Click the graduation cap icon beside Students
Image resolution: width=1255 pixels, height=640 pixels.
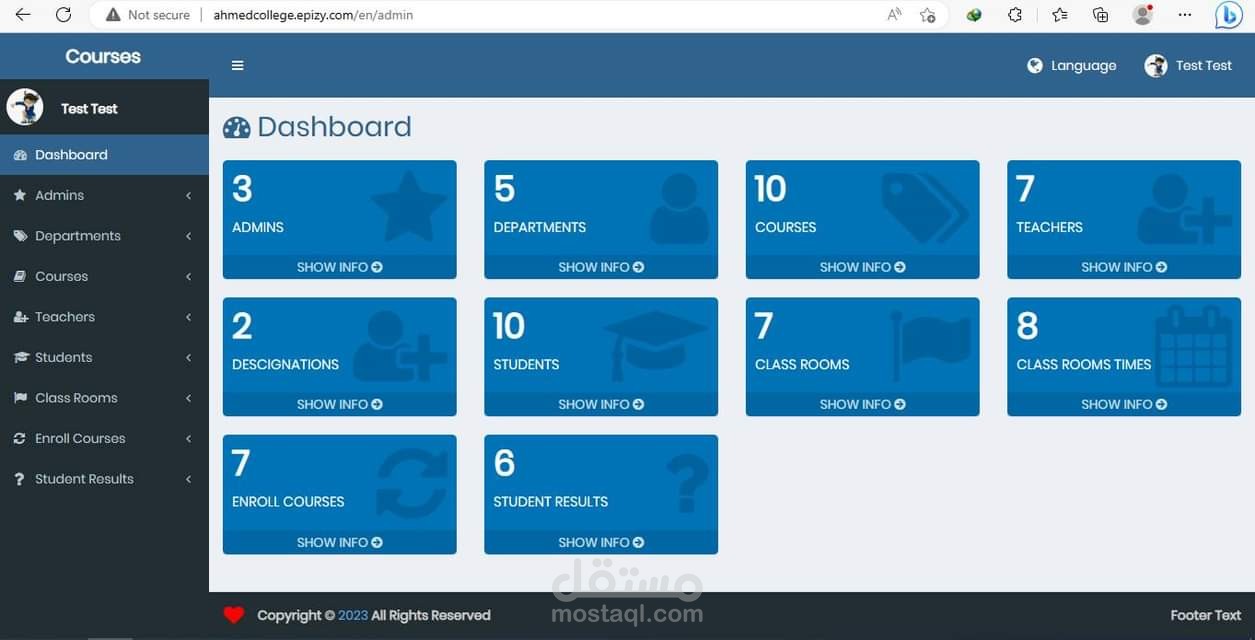(20, 358)
